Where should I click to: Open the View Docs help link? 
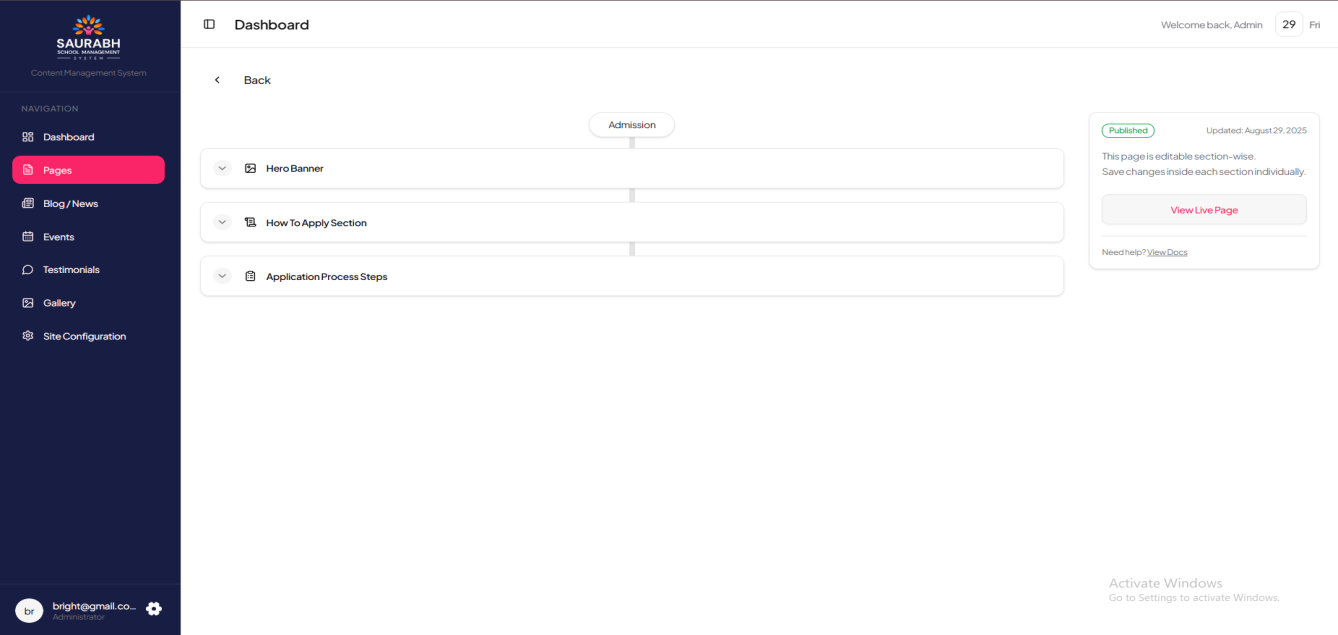(x=1167, y=252)
